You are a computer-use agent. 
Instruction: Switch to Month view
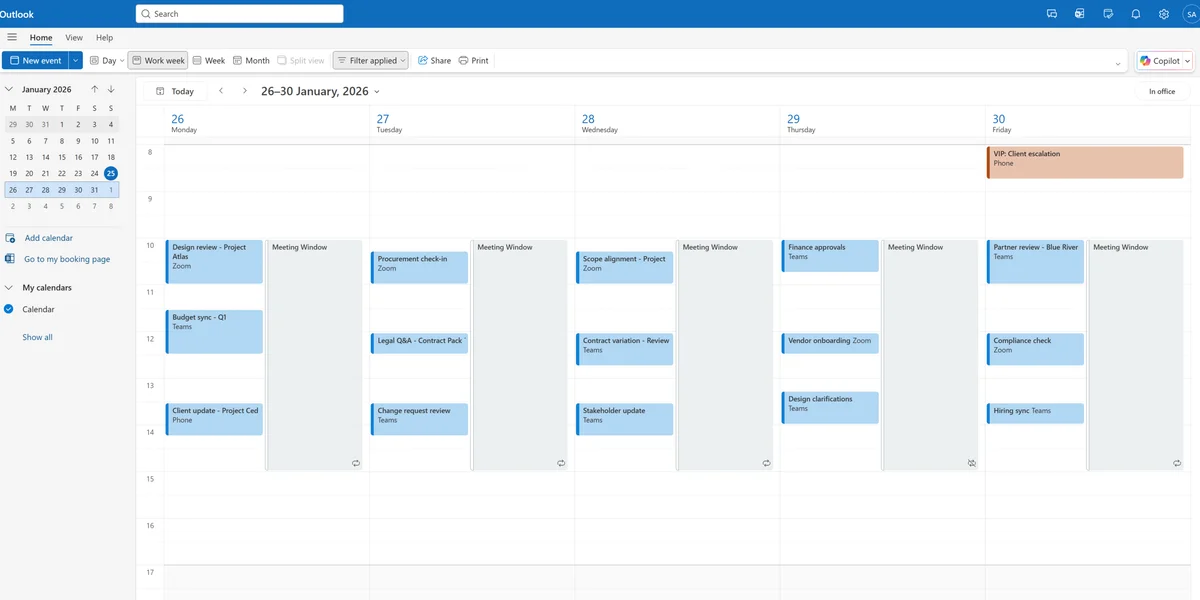coord(251,61)
